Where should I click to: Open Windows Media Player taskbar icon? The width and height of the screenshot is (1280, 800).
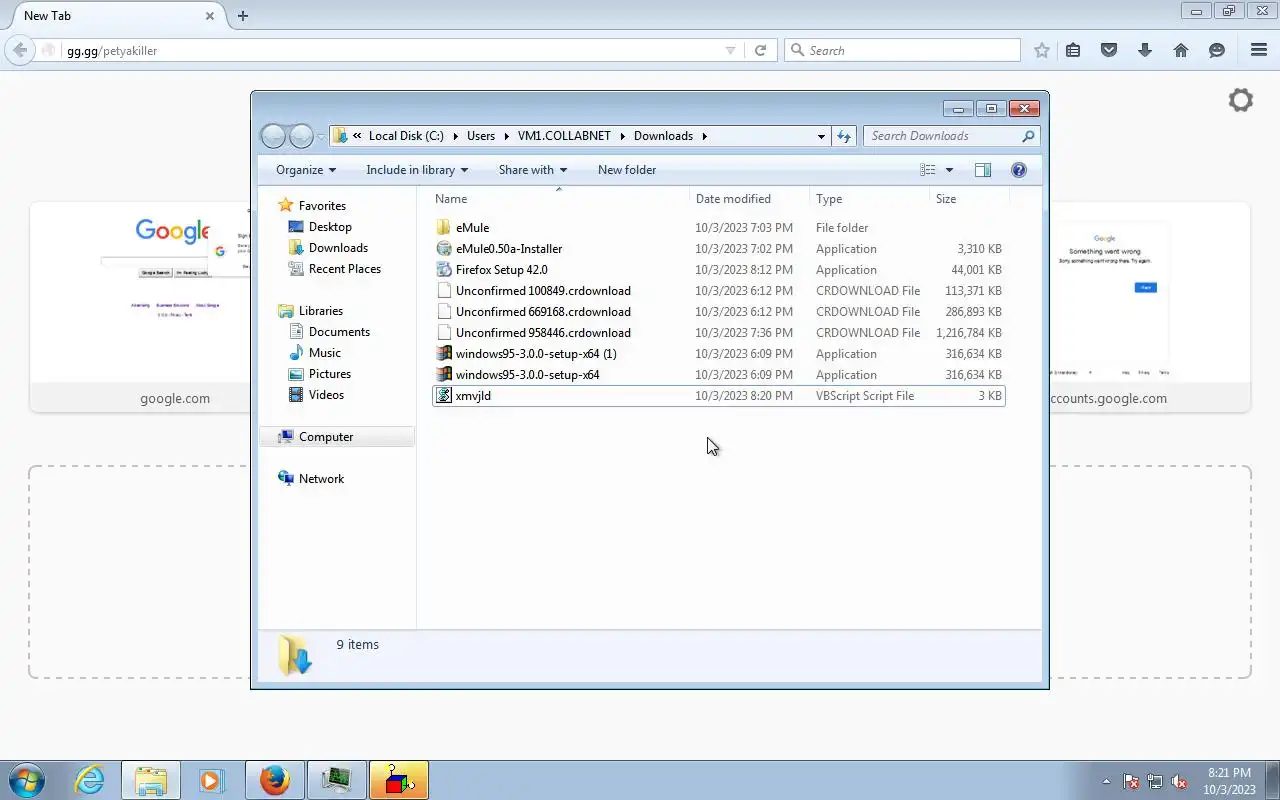(x=212, y=780)
